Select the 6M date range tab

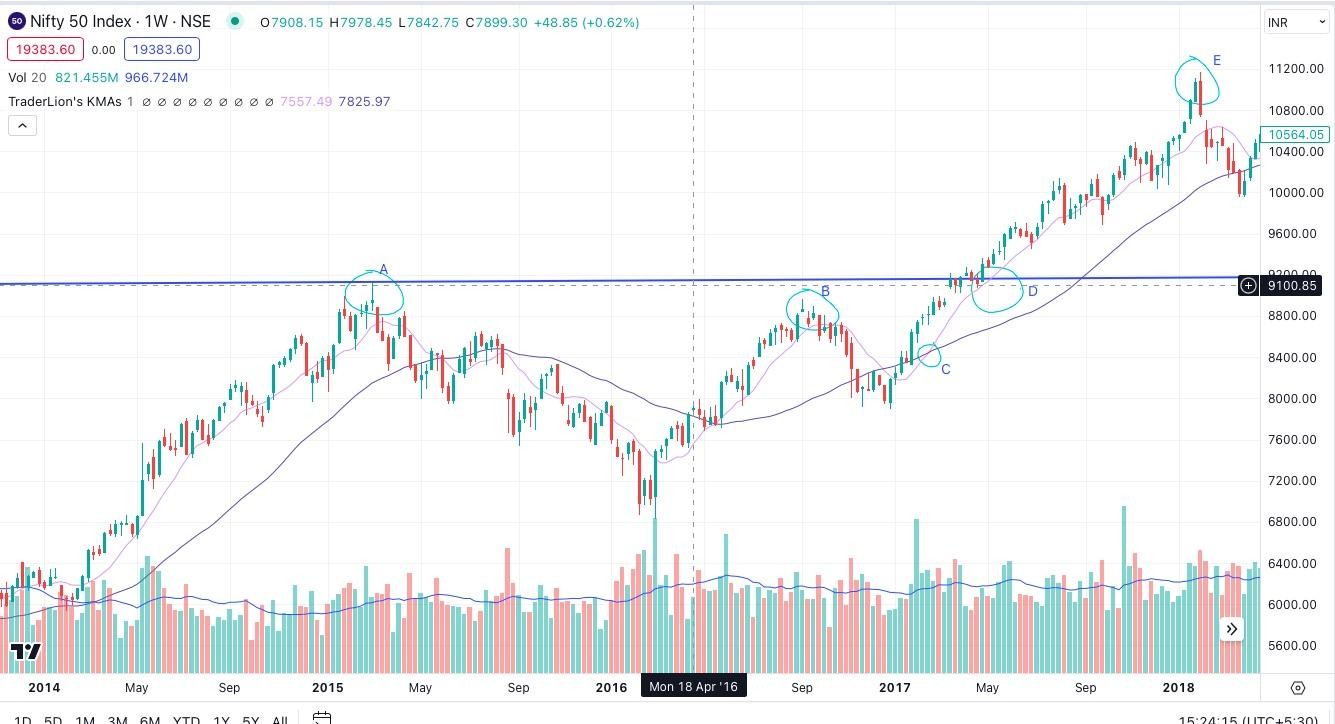(x=150, y=720)
